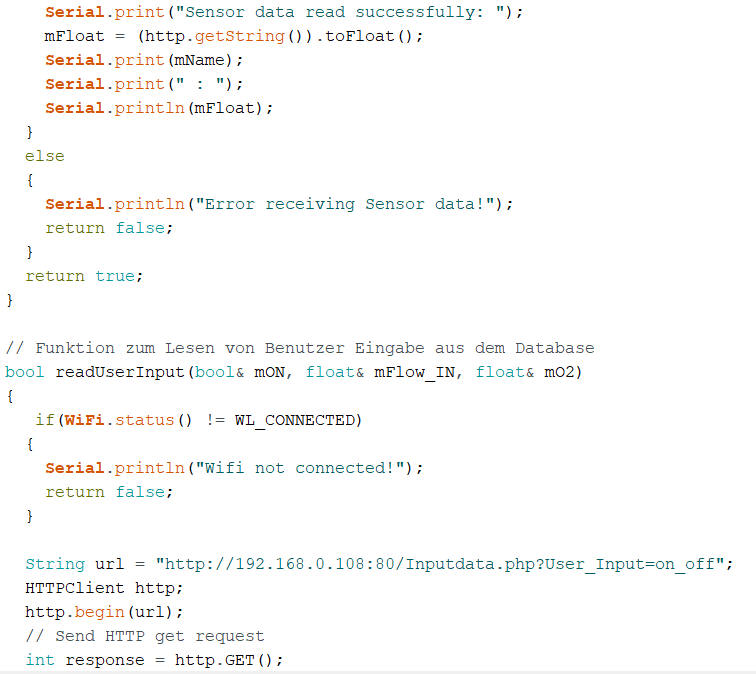Click the return true statement
Viewport: 756px width, 674px height.
pyautogui.click(x=84, y=275)
